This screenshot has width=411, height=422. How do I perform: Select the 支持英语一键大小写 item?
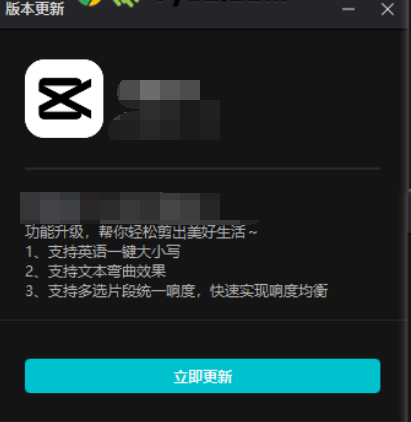point(103,252)
